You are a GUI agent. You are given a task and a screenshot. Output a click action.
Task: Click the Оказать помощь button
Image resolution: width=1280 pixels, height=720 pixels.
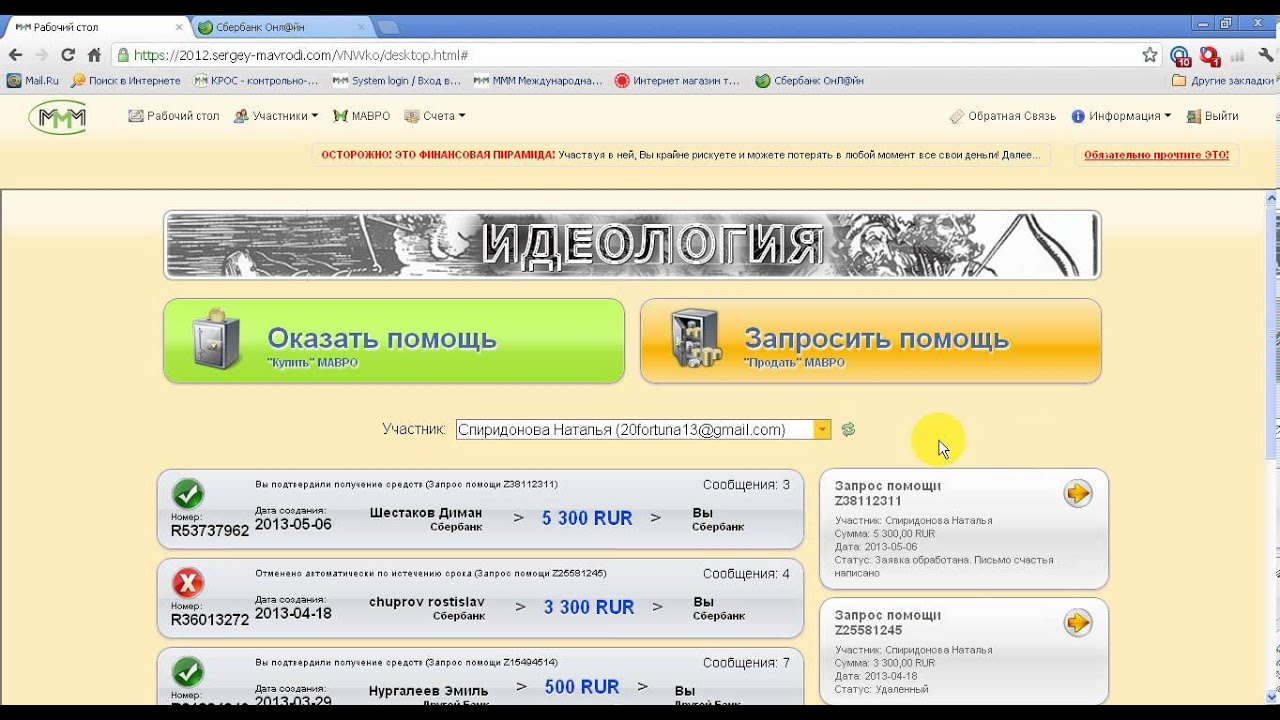[394, 341]
